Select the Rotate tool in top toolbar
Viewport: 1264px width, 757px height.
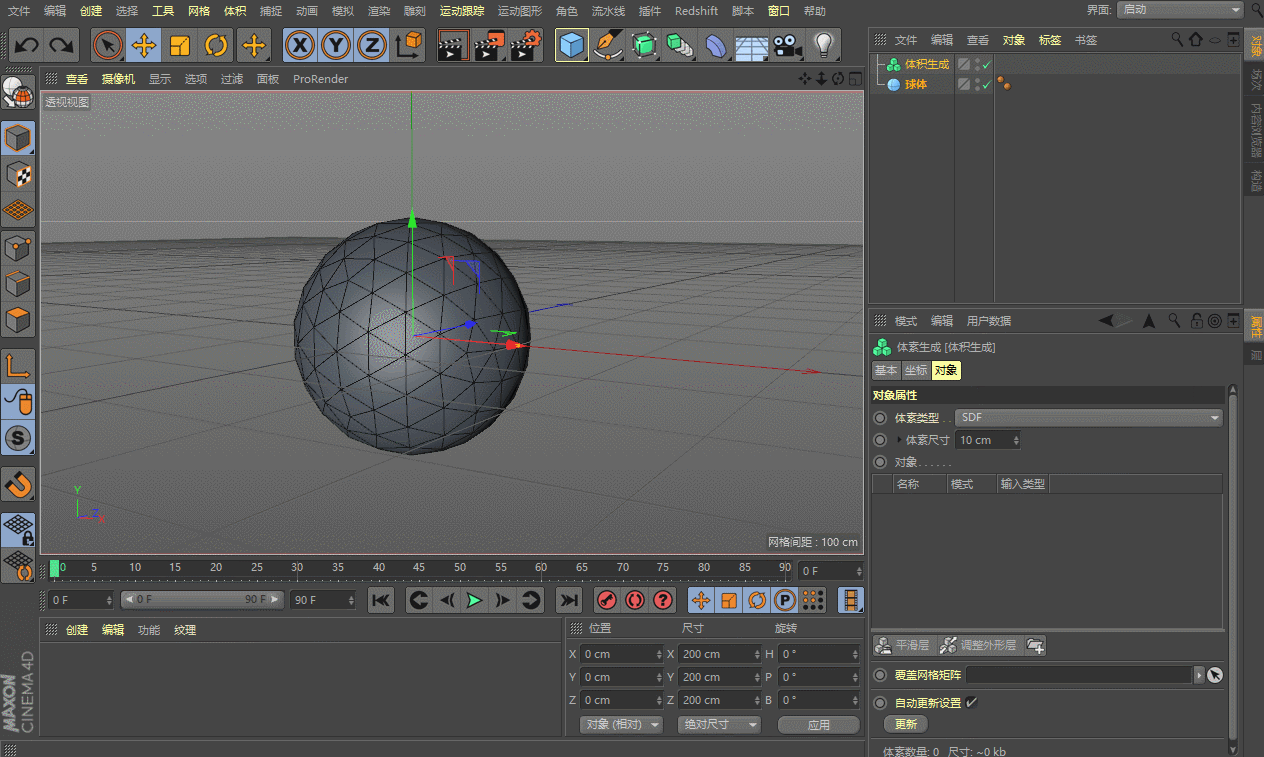click(x=216, y=45)
